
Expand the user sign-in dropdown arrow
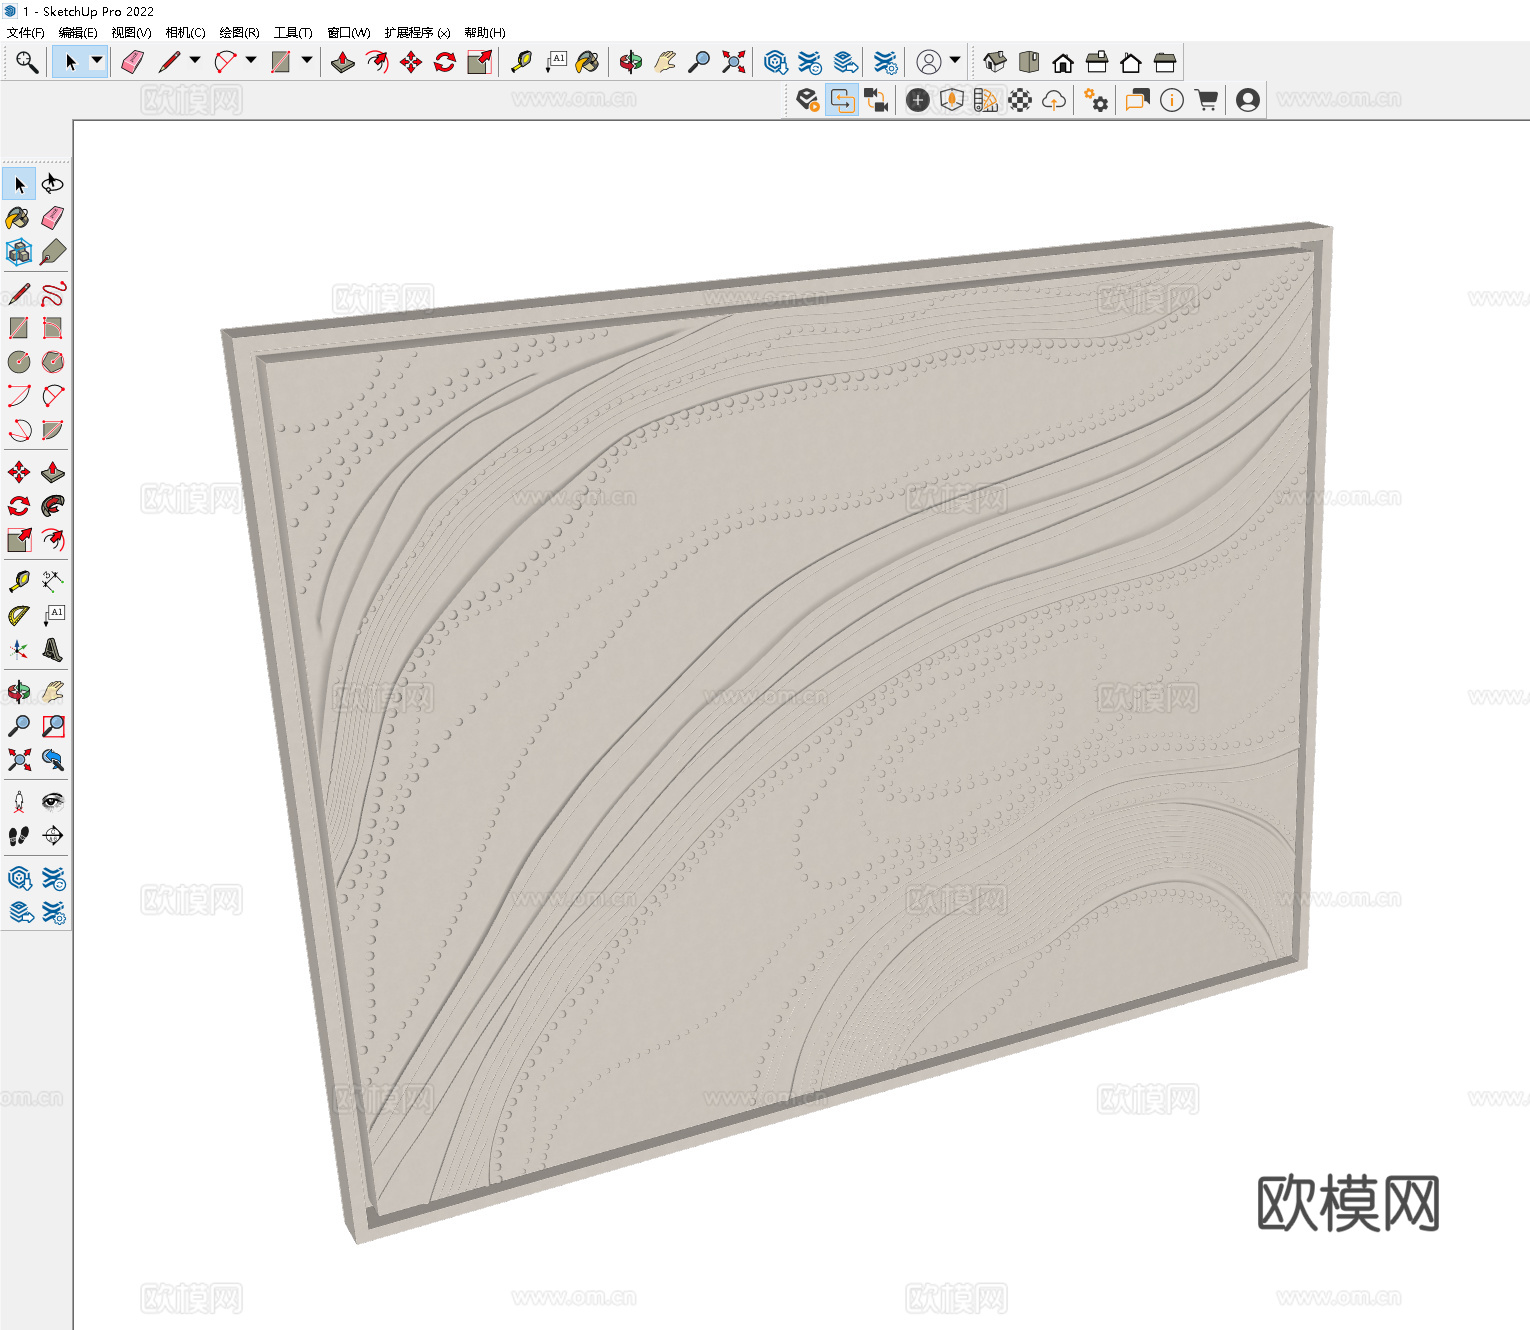955,61
